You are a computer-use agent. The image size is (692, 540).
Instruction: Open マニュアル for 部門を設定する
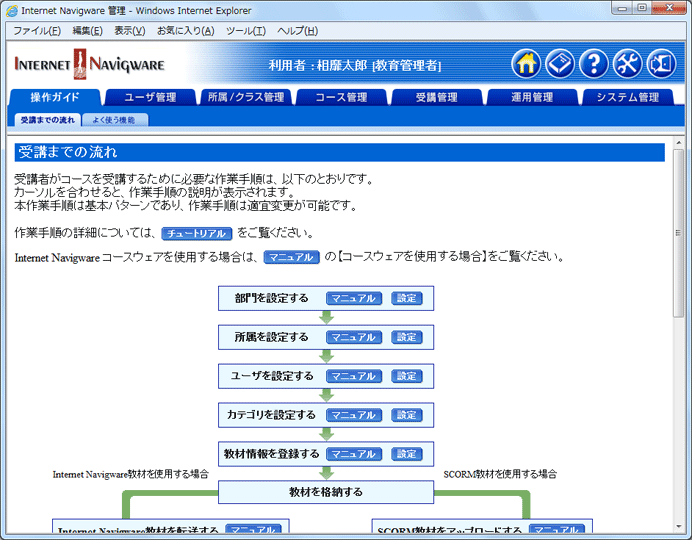click(x=354, y=299)
